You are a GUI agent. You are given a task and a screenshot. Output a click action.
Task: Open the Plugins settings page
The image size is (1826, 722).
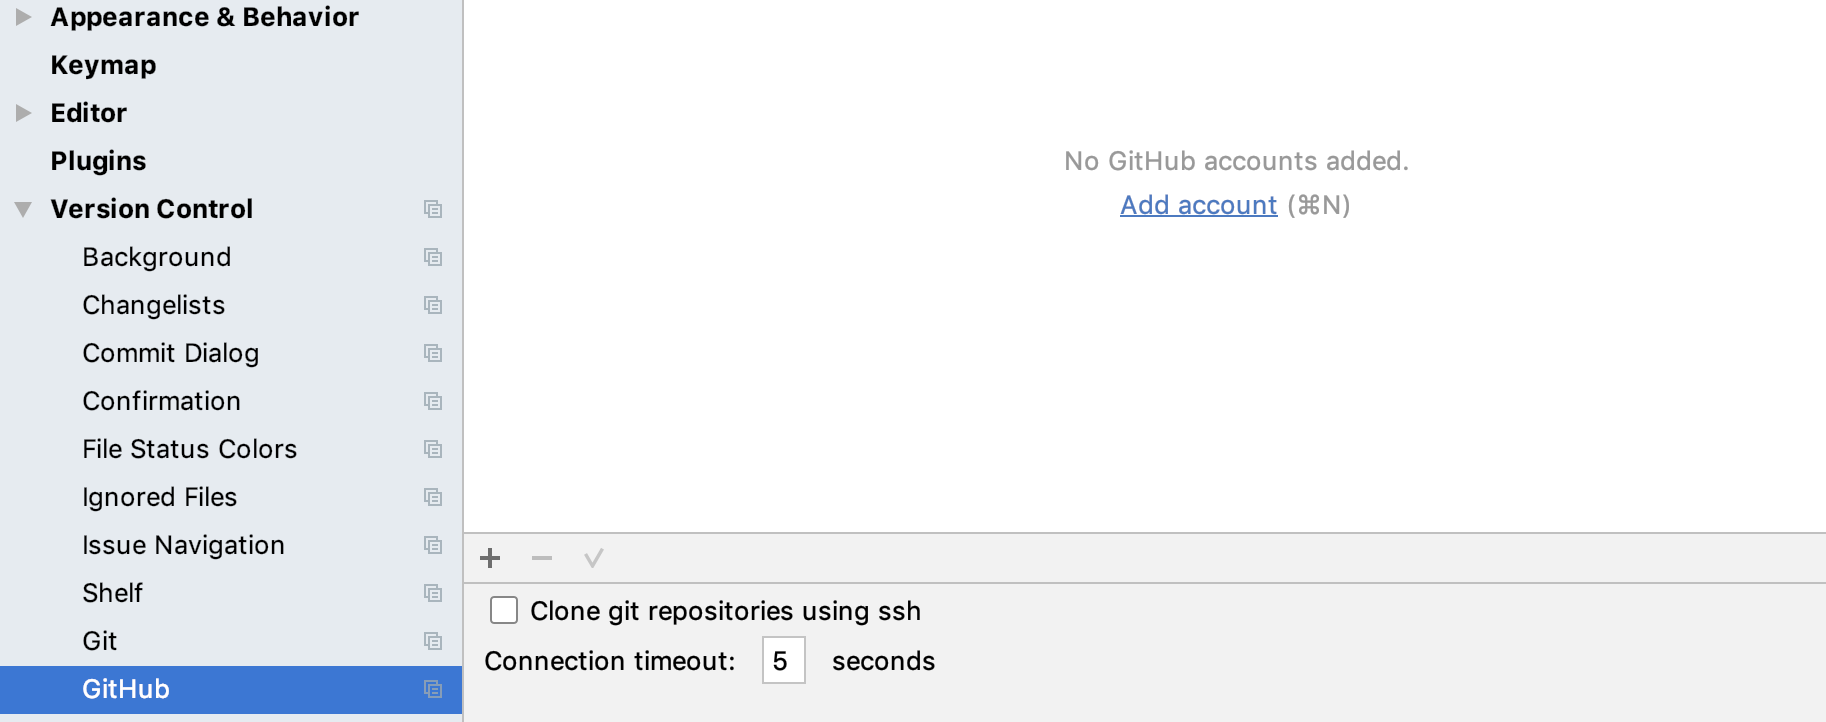click(98, 161)
